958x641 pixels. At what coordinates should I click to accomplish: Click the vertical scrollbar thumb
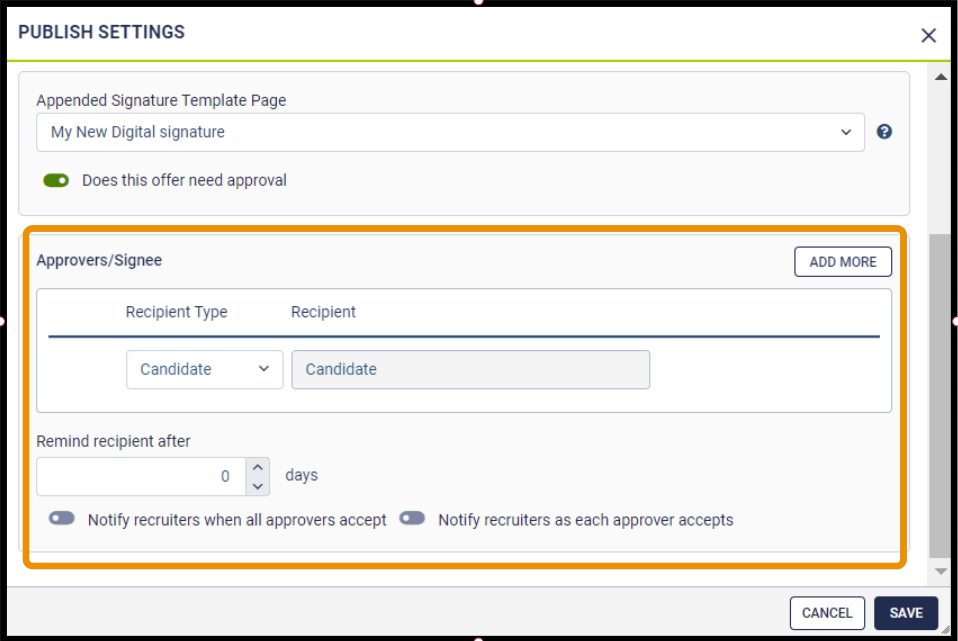940,395
